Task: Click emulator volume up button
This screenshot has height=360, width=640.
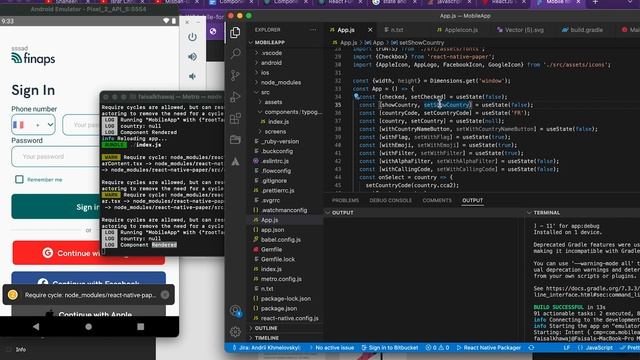Action: pyautogui.click(x=192, y=57)
